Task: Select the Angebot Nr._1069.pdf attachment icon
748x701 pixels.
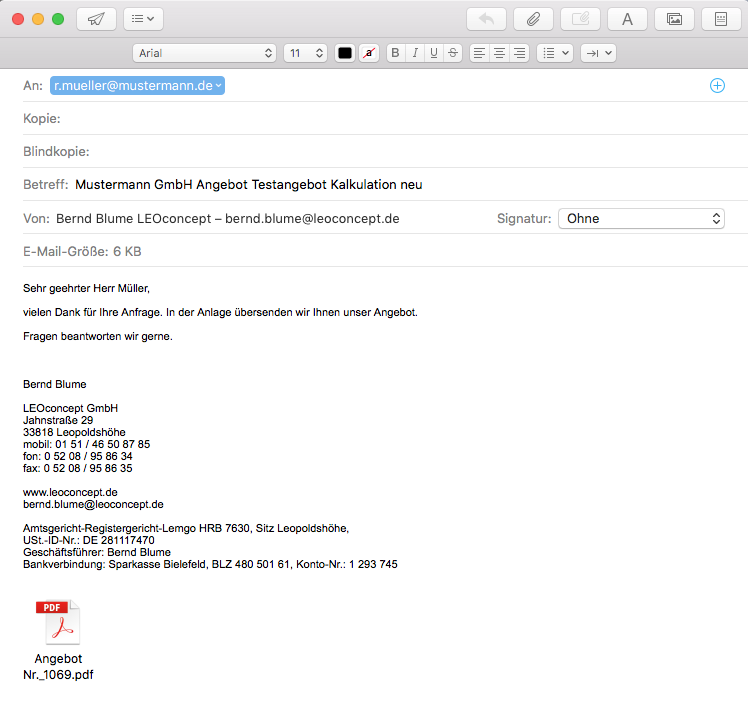Action: click(58, 622)
